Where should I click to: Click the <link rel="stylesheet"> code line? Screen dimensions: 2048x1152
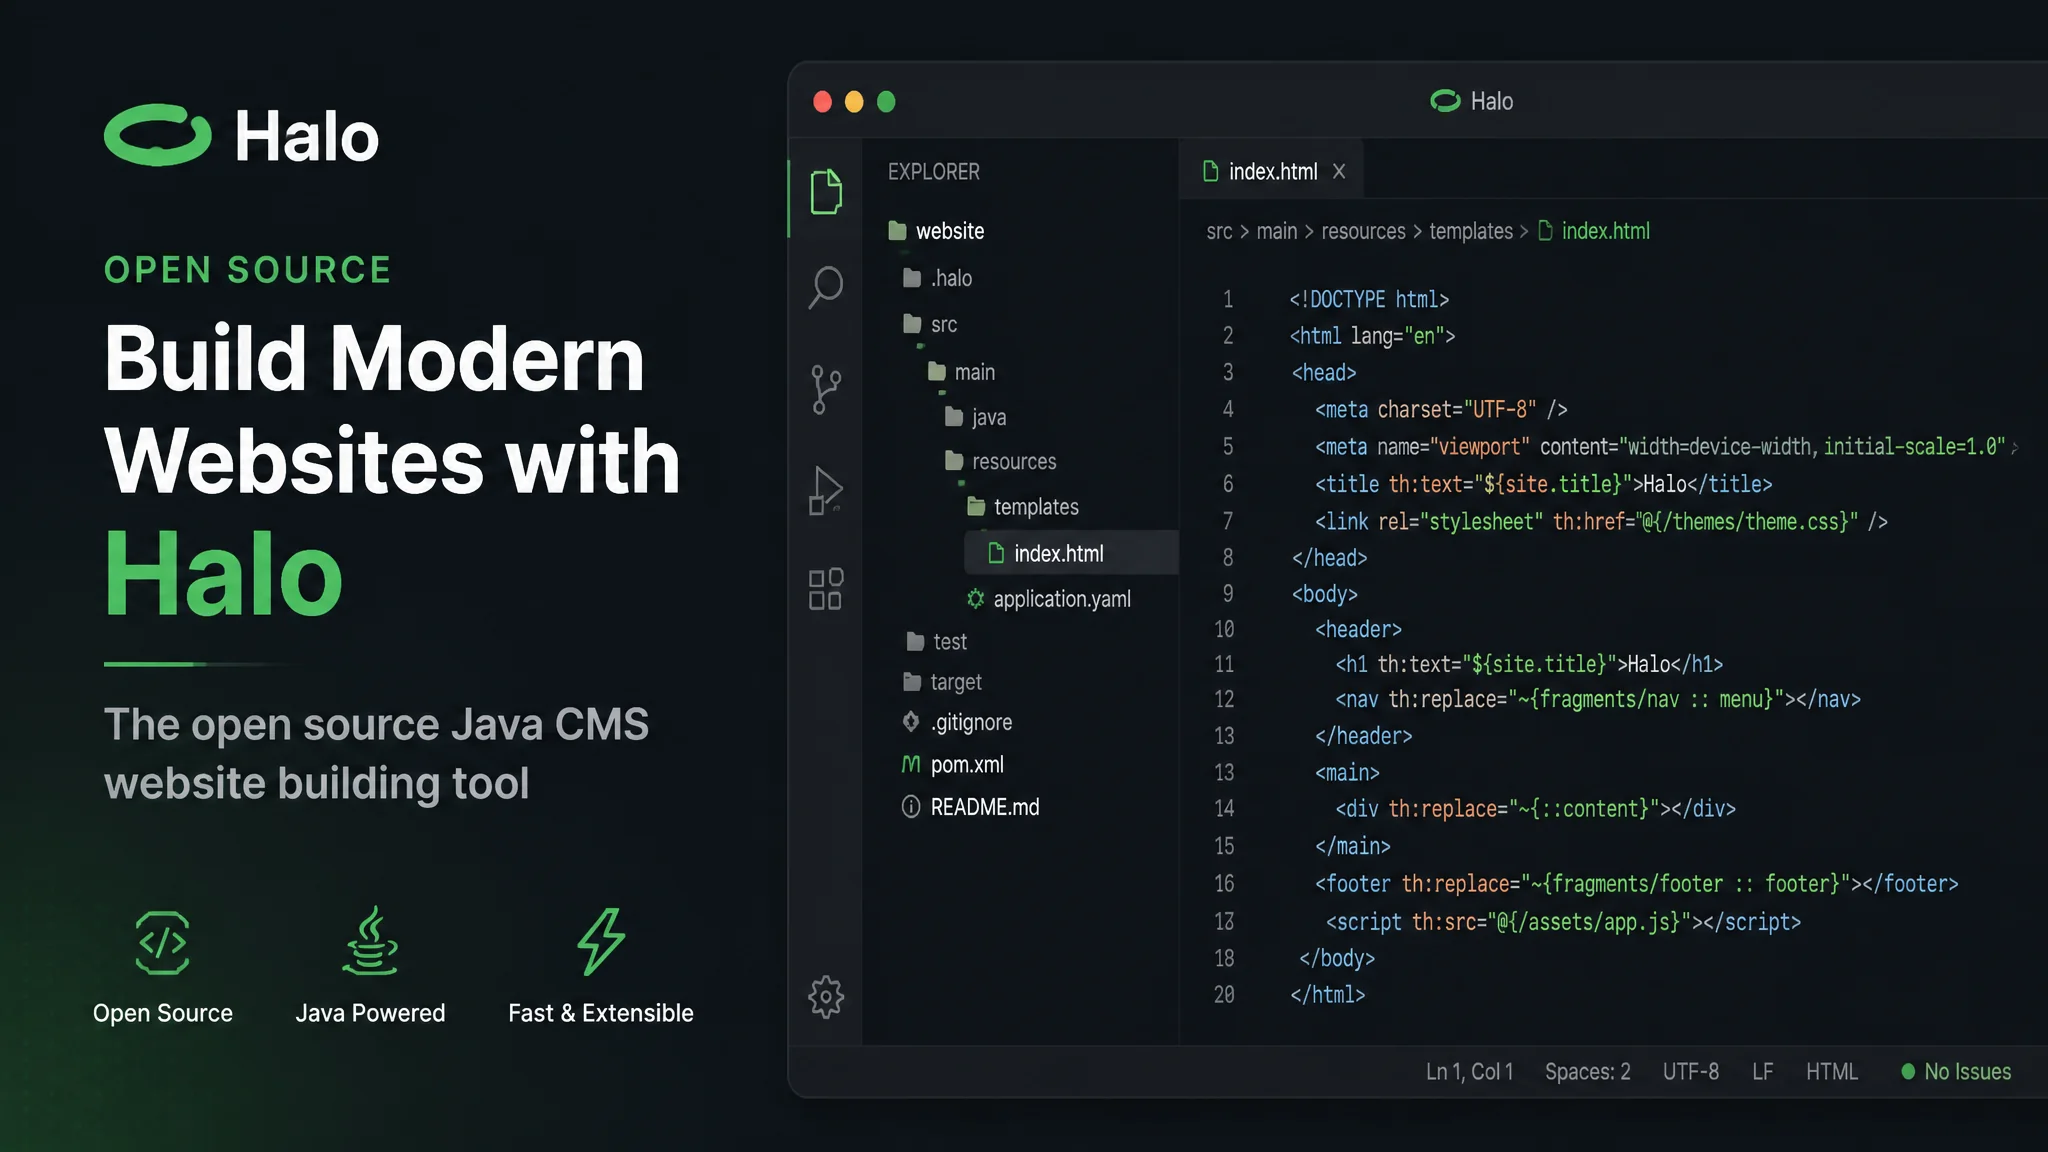[x=1601, y=521]
